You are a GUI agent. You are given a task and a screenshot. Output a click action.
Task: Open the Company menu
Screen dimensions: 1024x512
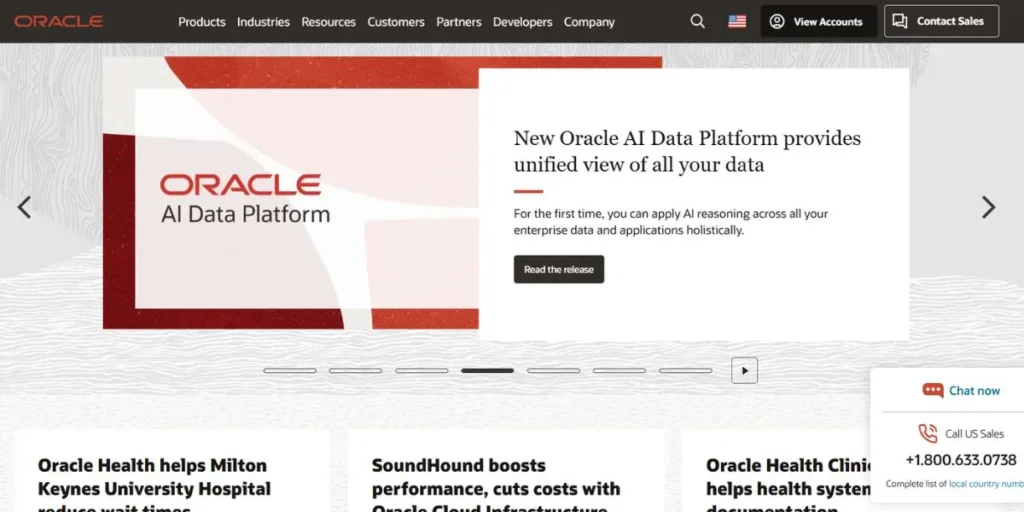pyautogui.click(x=589, y=22)
